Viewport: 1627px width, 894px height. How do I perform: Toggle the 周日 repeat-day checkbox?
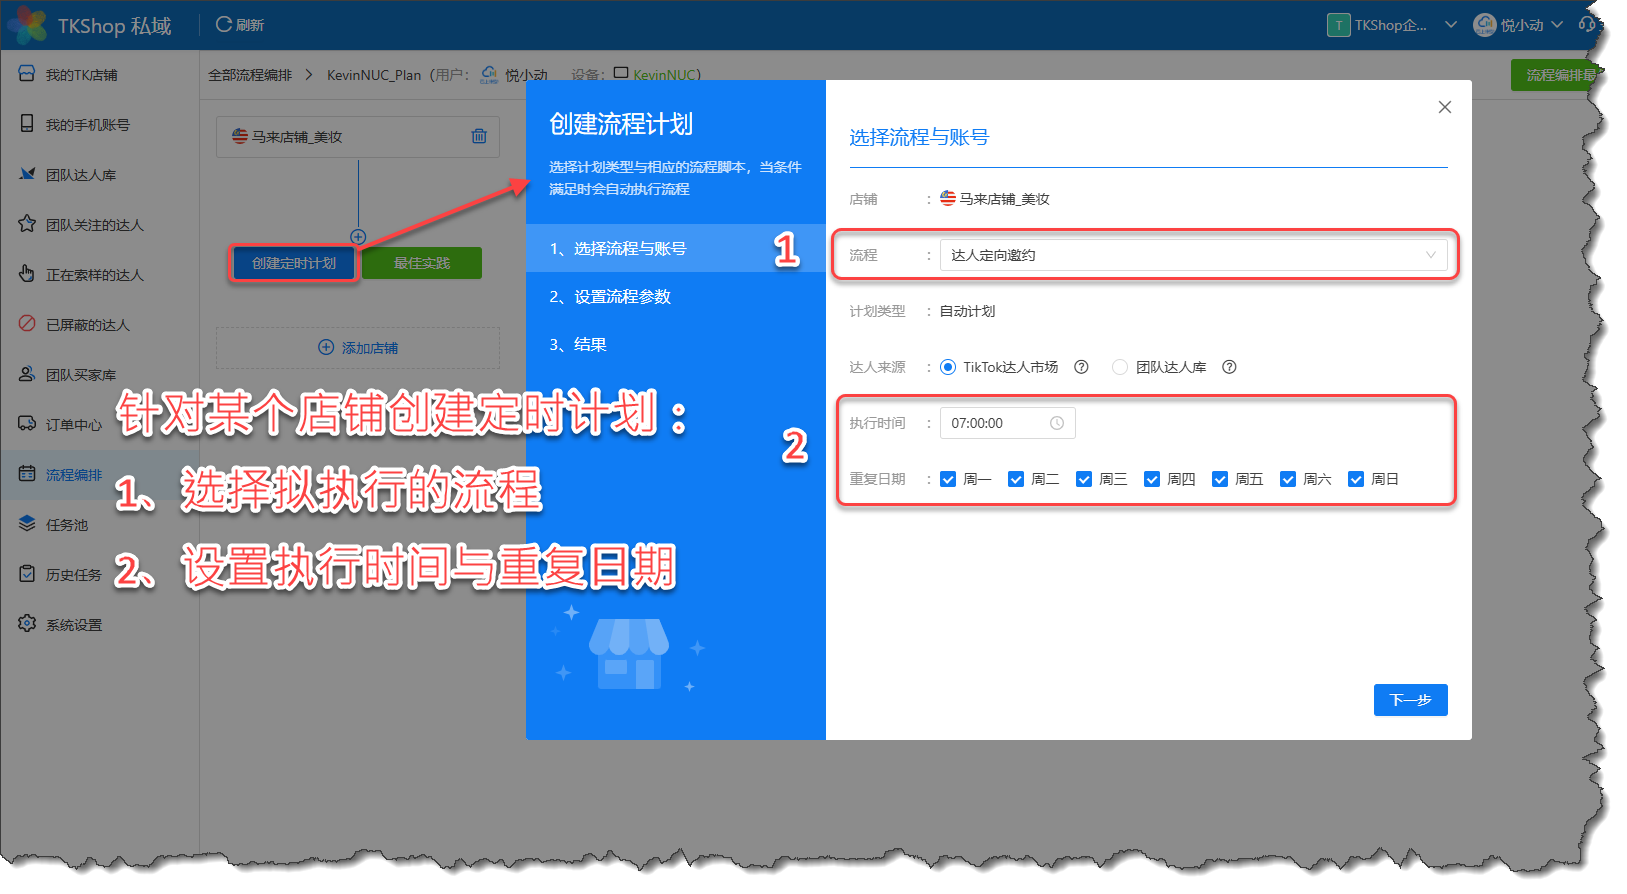tap(1356, 479)
